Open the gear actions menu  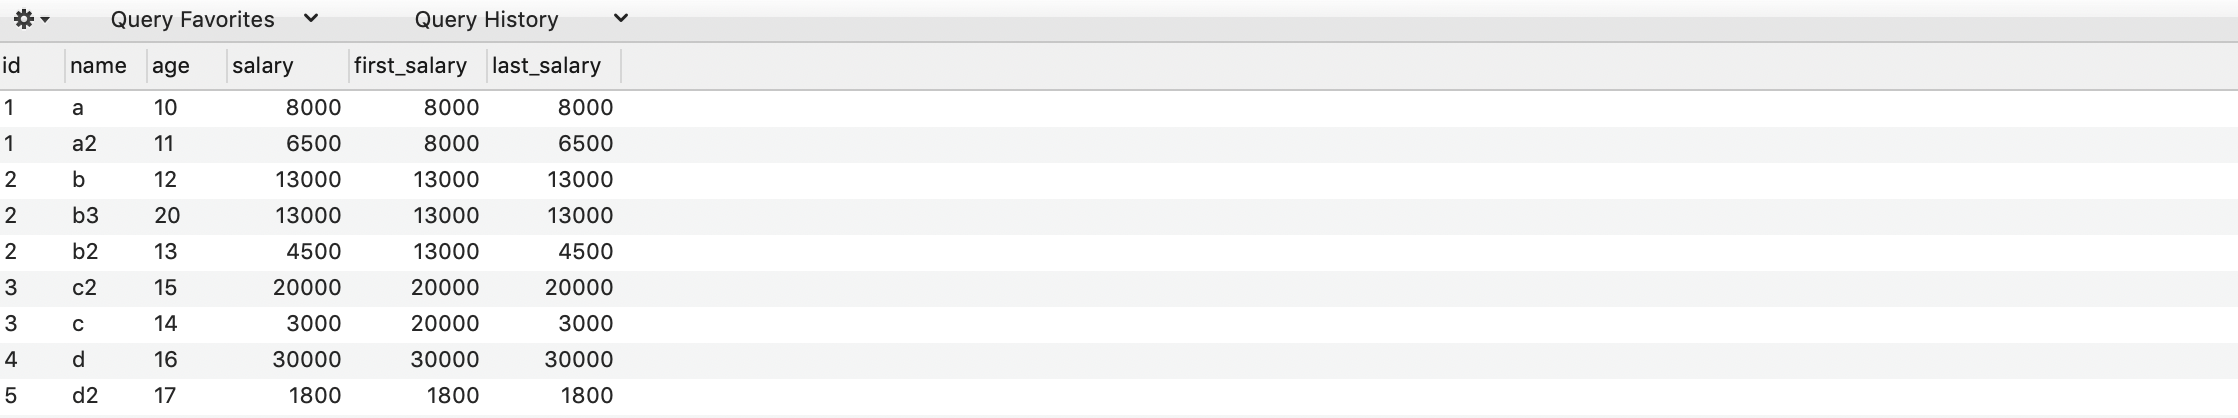point(31,20)
